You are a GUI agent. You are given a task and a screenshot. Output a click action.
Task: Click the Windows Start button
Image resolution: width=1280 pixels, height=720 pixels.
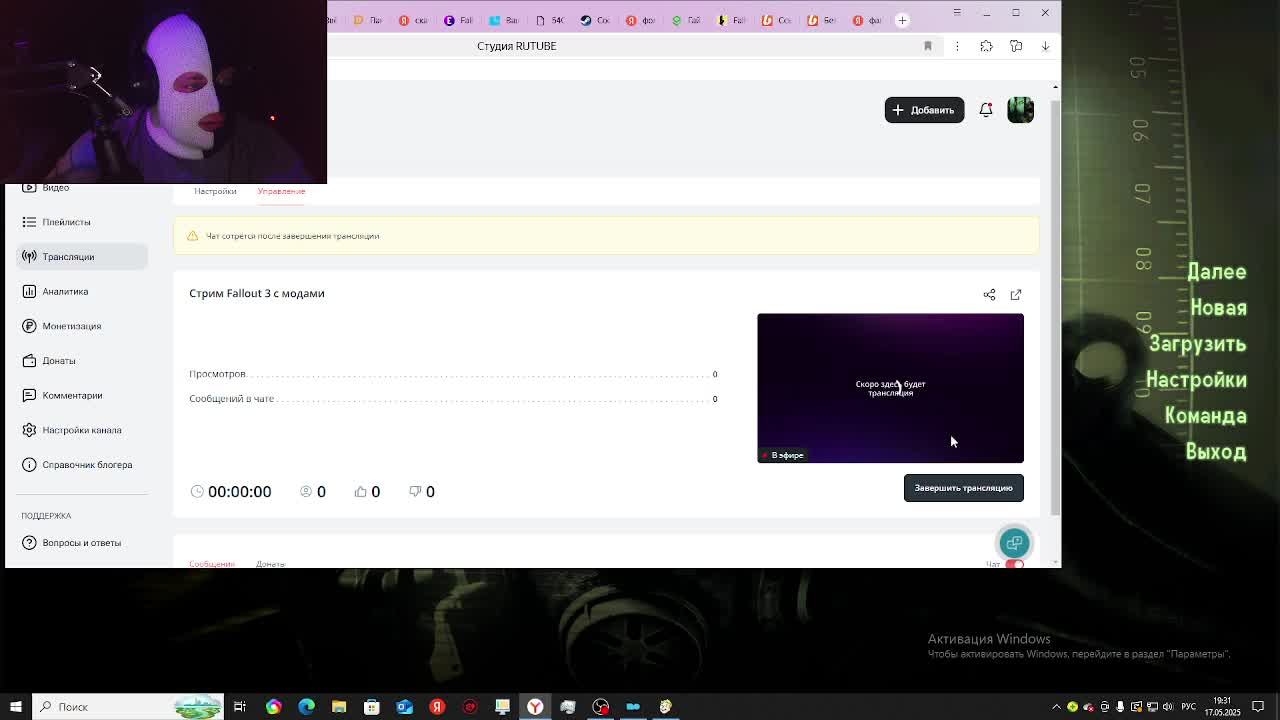(x=16, y=707)
